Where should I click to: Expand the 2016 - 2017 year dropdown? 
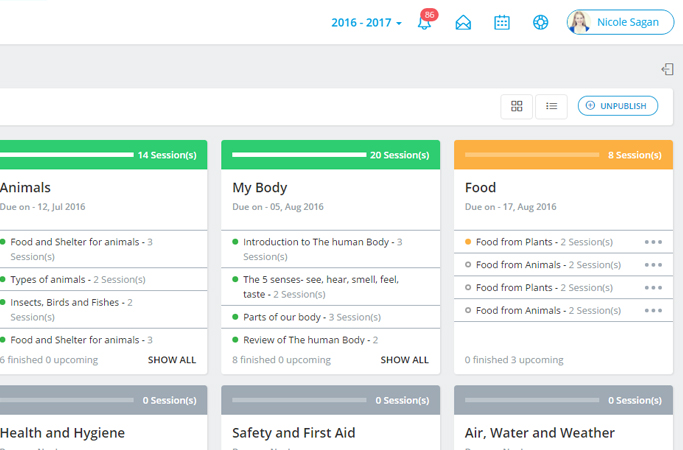[x=366, y=22]
